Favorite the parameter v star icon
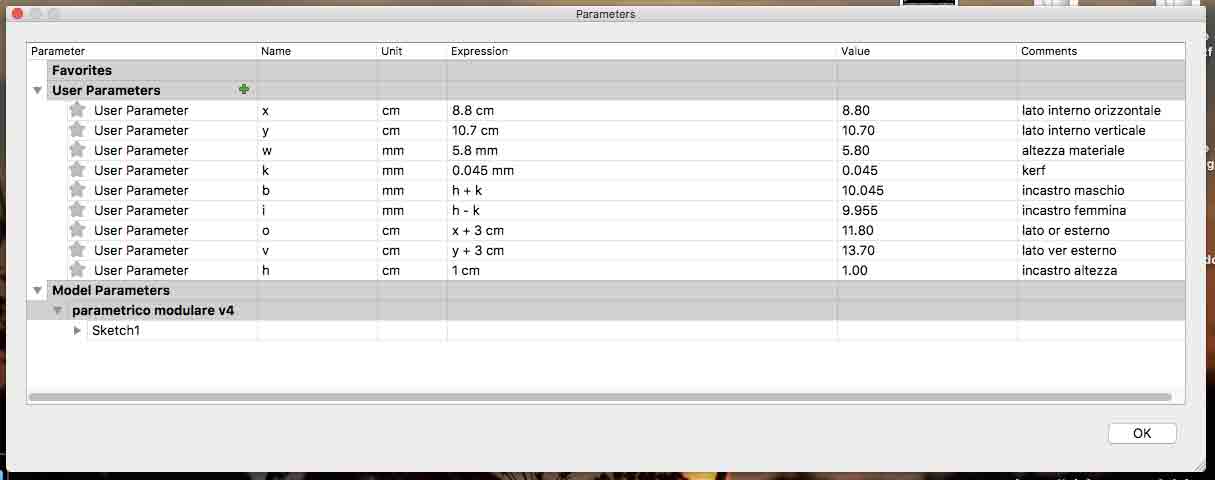The width and height of the screenshot is (1215, 480). click(77, 250)
